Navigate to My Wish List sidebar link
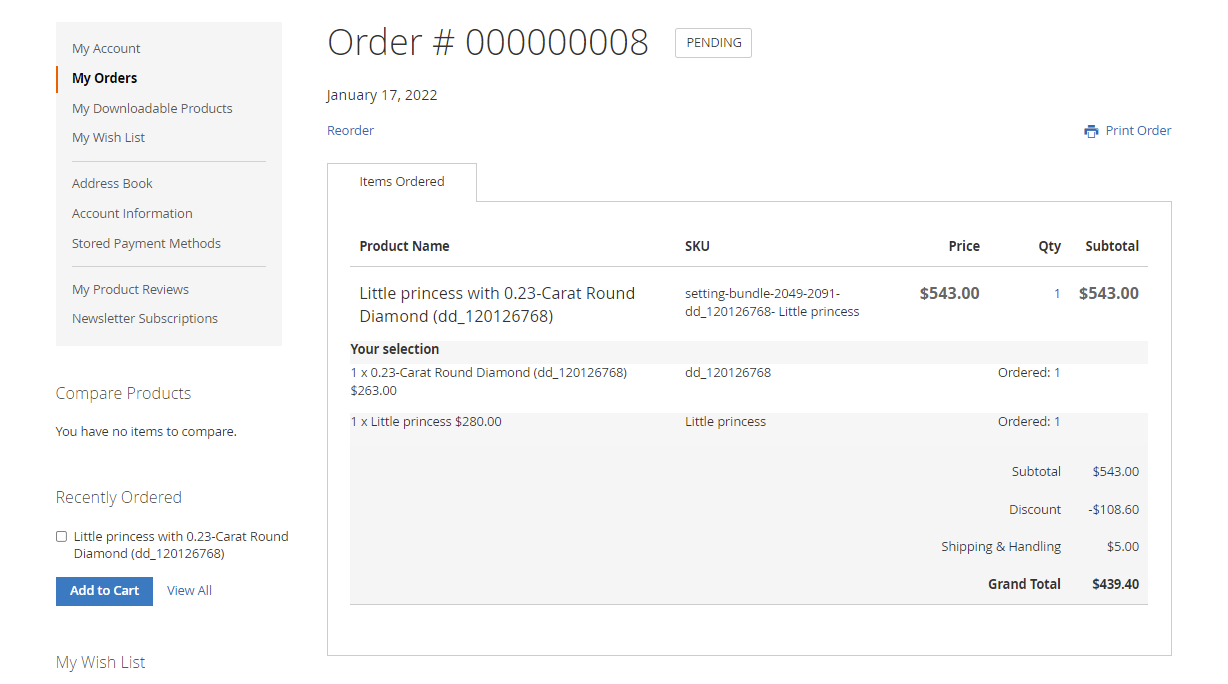This screenshot has height=684, width=1228. pyautogui.click(x=108, y=137)
